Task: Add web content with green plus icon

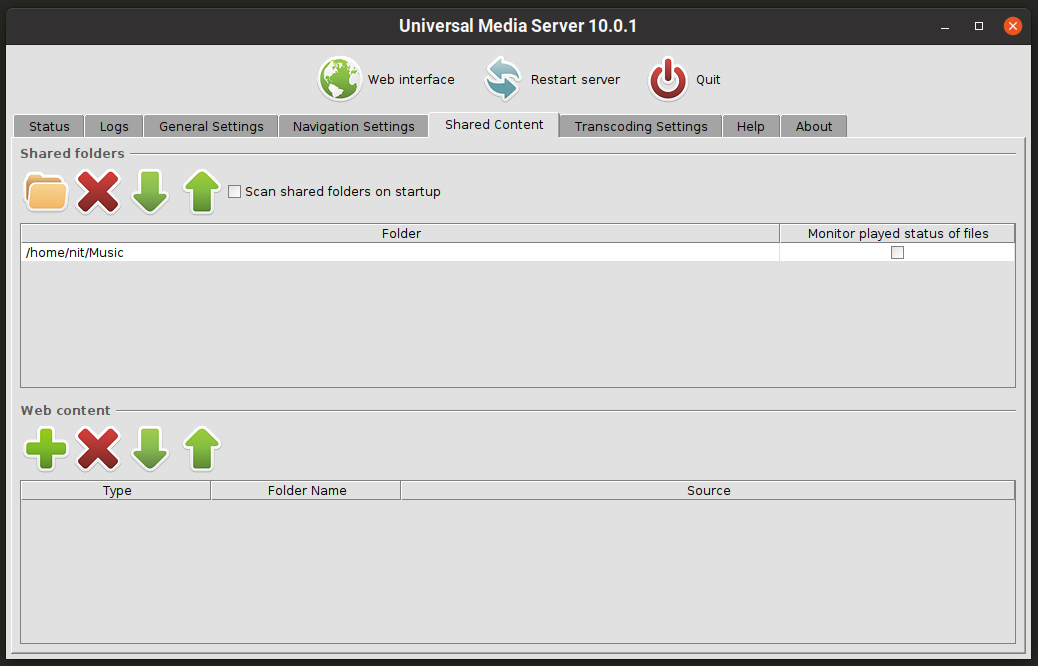Action: (x=46, y=449)
